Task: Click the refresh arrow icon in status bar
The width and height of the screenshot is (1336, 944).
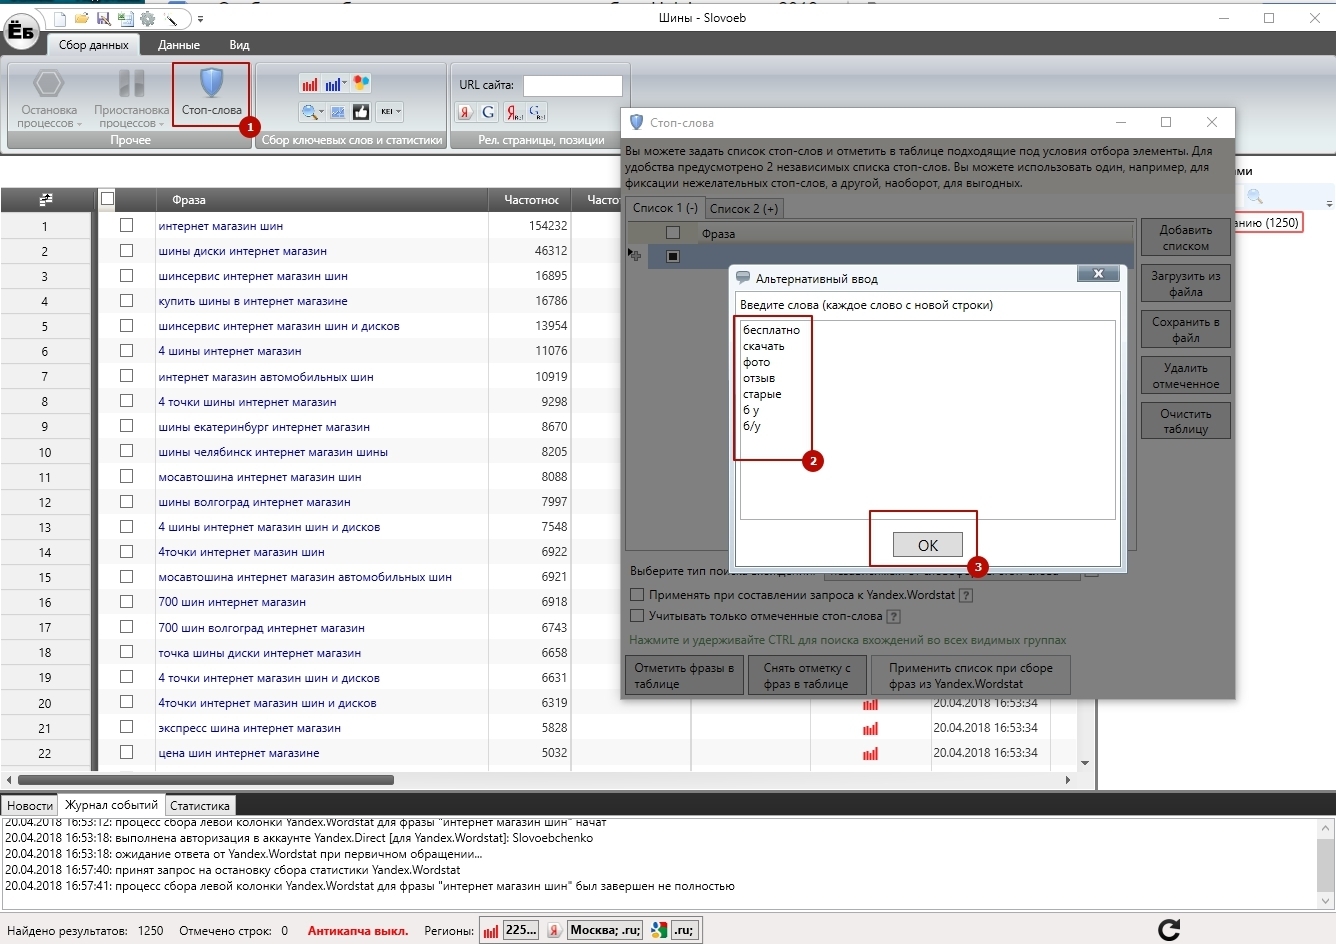Action: (x=1168, y=930)
